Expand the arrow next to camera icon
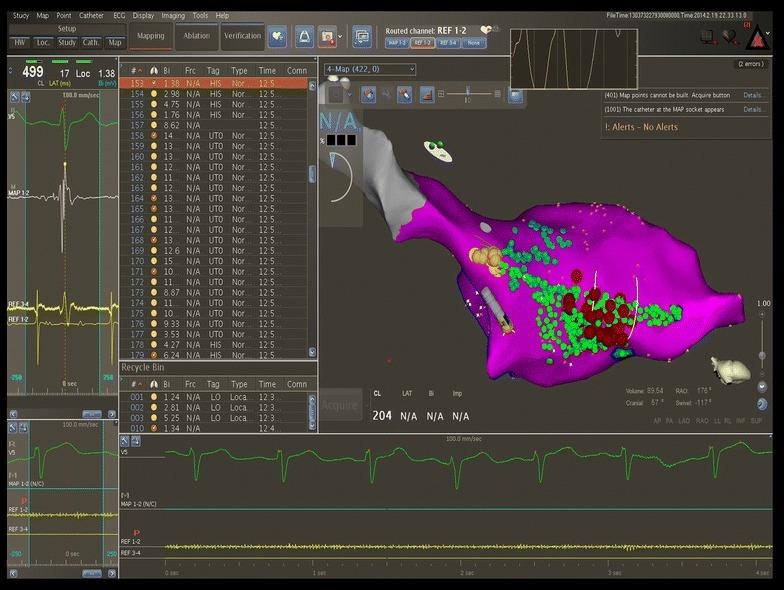 pos(341,36)
